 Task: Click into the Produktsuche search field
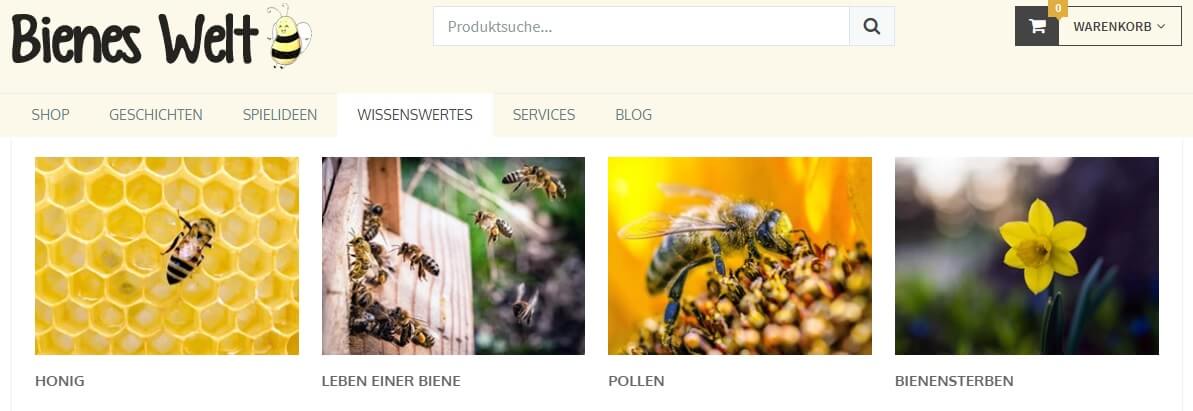[x=641, y=27]
